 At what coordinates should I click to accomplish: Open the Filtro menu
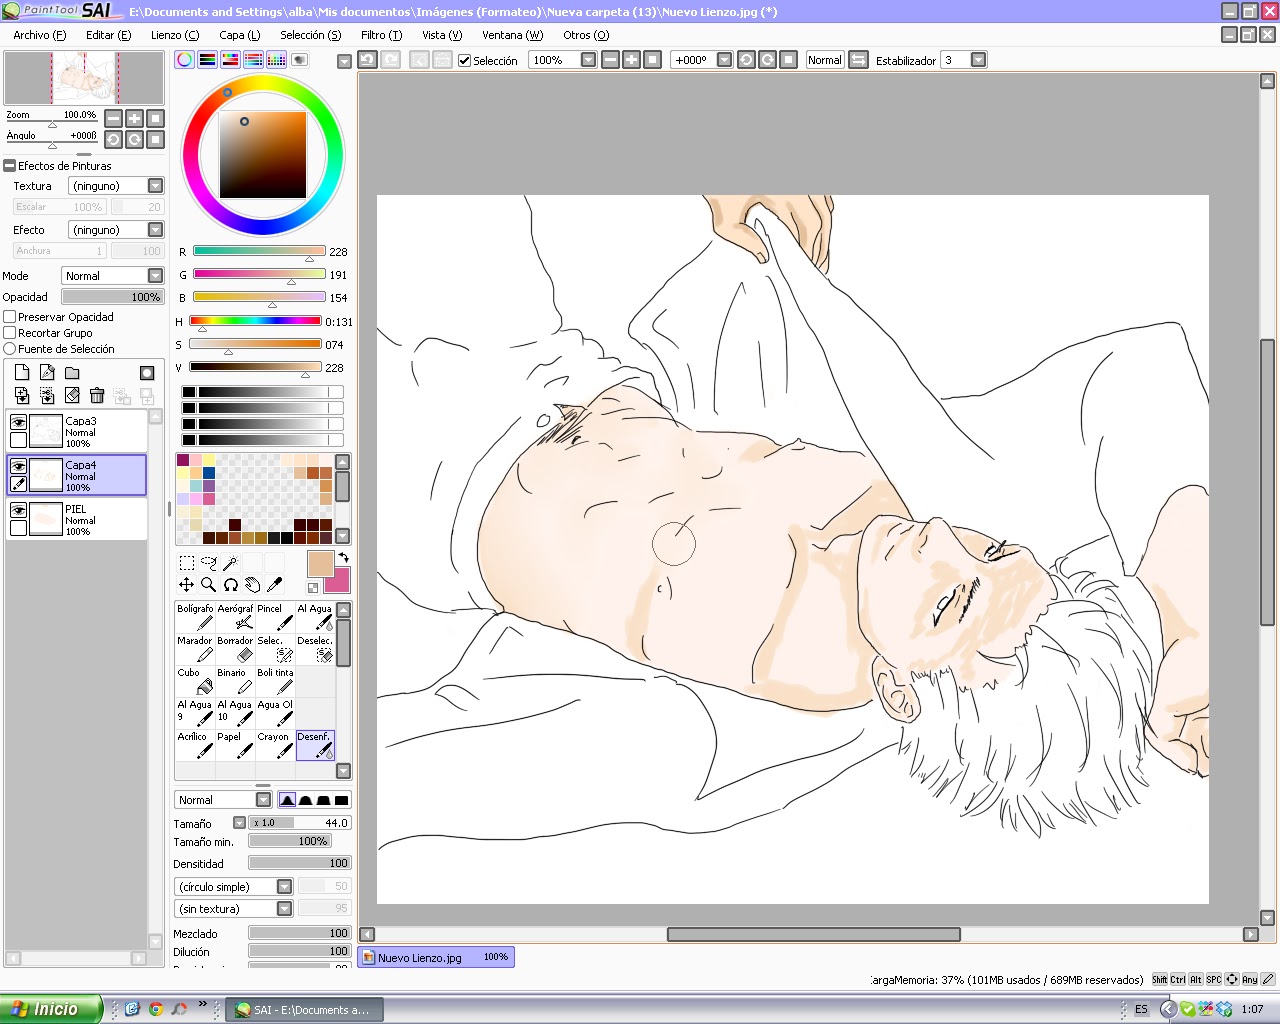point(381,35)
